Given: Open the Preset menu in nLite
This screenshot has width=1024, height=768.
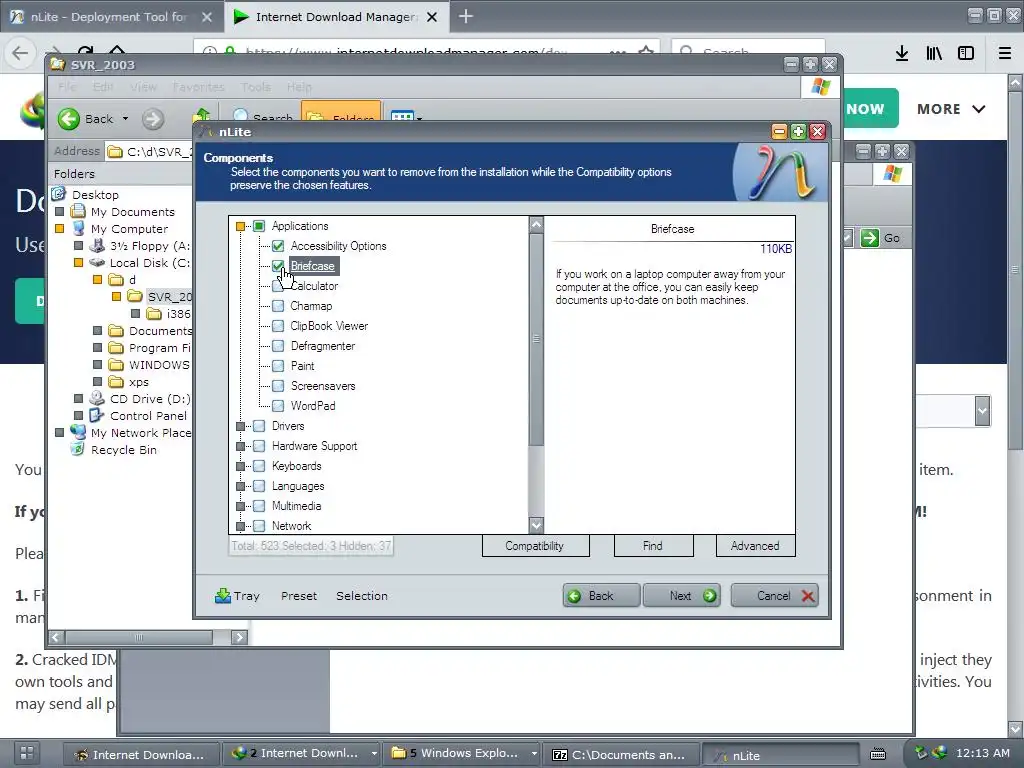Looking at the screenshot, I should (299, 596).
